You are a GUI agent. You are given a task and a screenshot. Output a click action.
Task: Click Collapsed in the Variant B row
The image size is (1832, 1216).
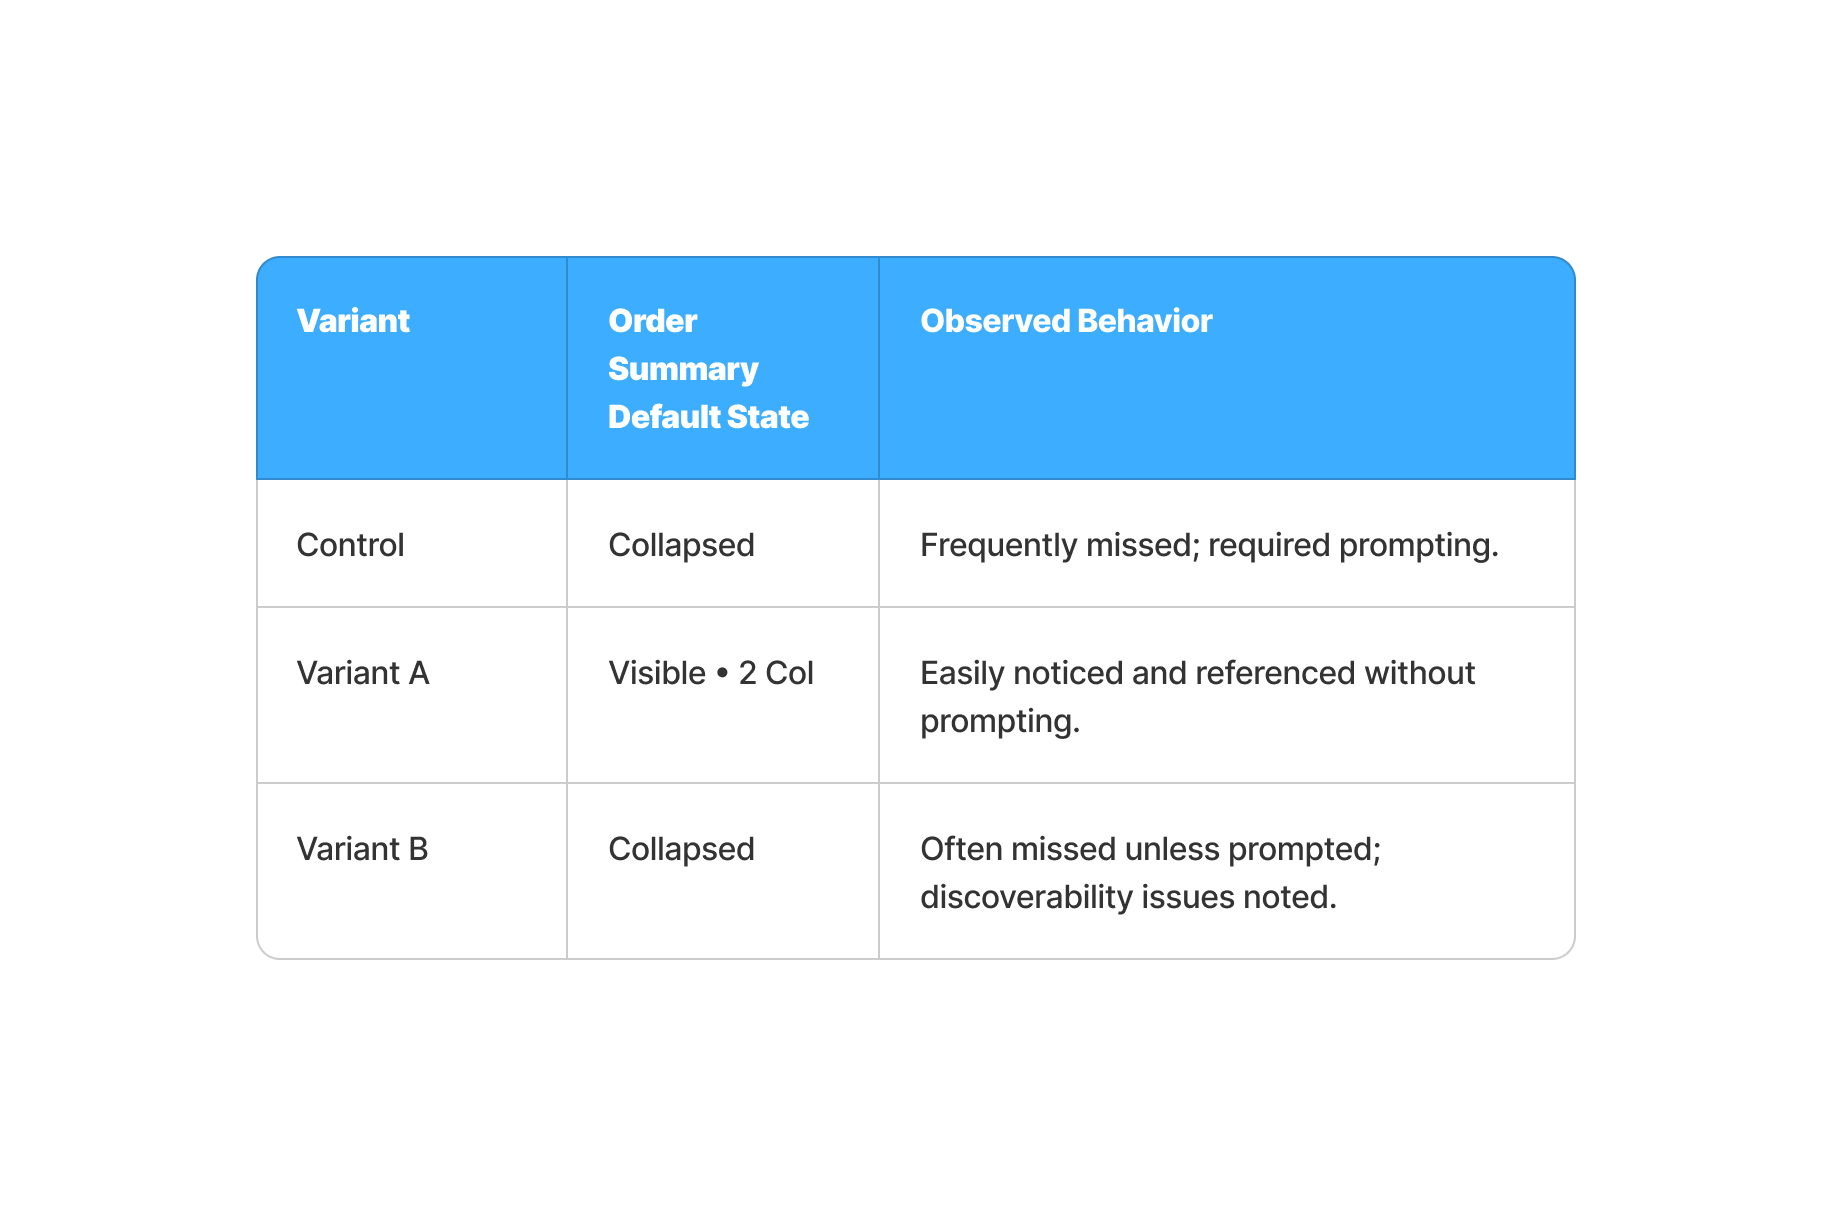[x=681, y=849]
